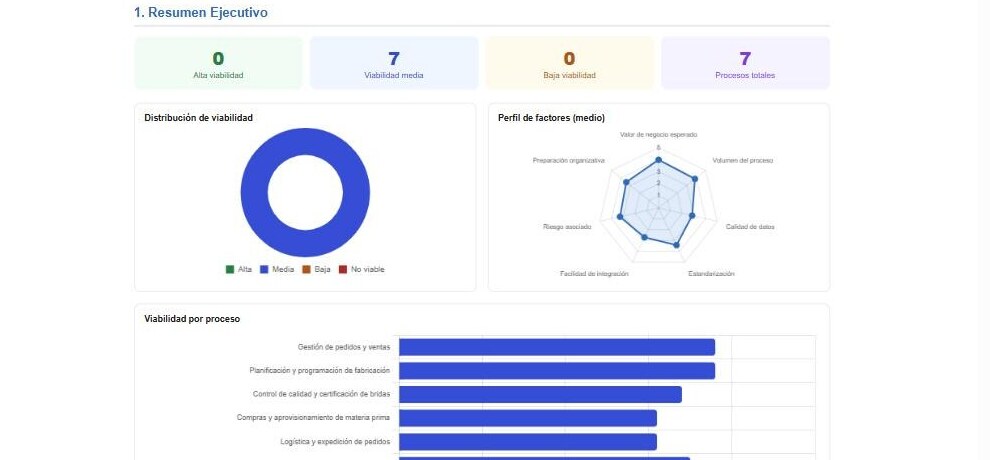The height and width of the screenshot is (460, 990).
Task: Click the 'Estandarización' radar label
Action: pos(711,274)
